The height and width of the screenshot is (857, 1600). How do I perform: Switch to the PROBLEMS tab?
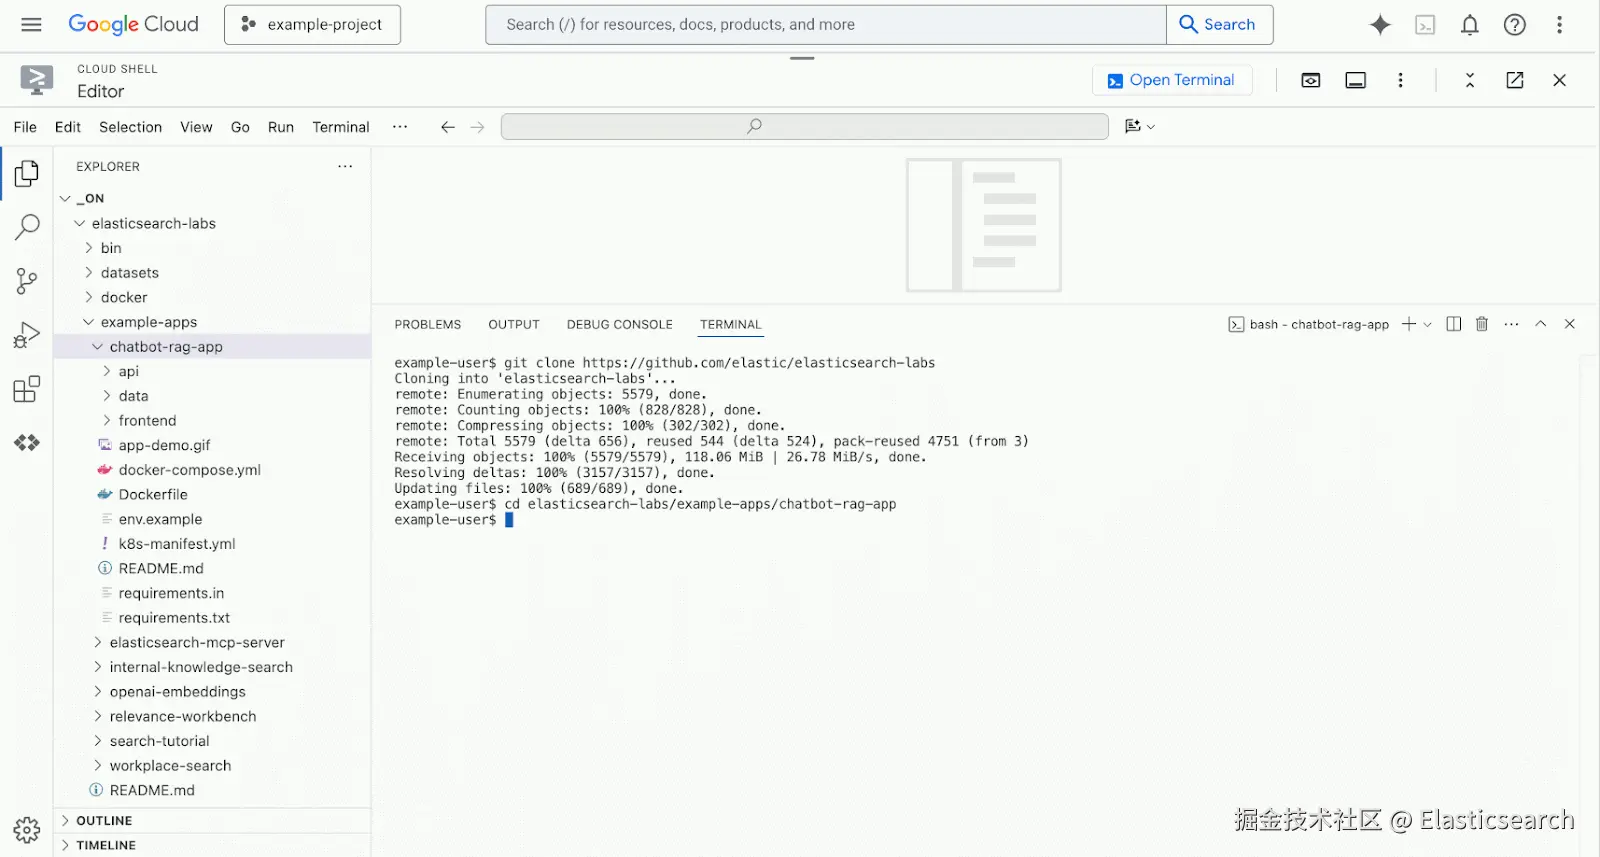pyautogui.click(x=428, y=325)
